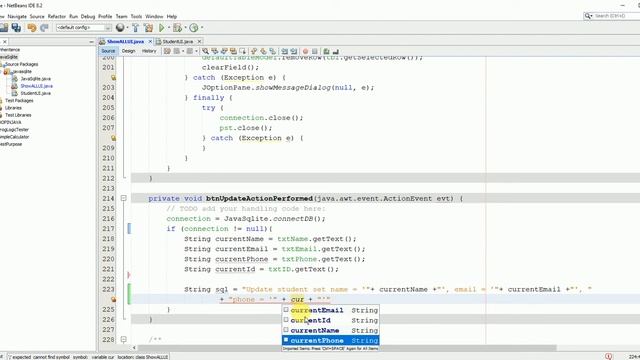640x360 pixels.
Task: Toggle the code fold at line 228
Action: (x=124, y=339)
